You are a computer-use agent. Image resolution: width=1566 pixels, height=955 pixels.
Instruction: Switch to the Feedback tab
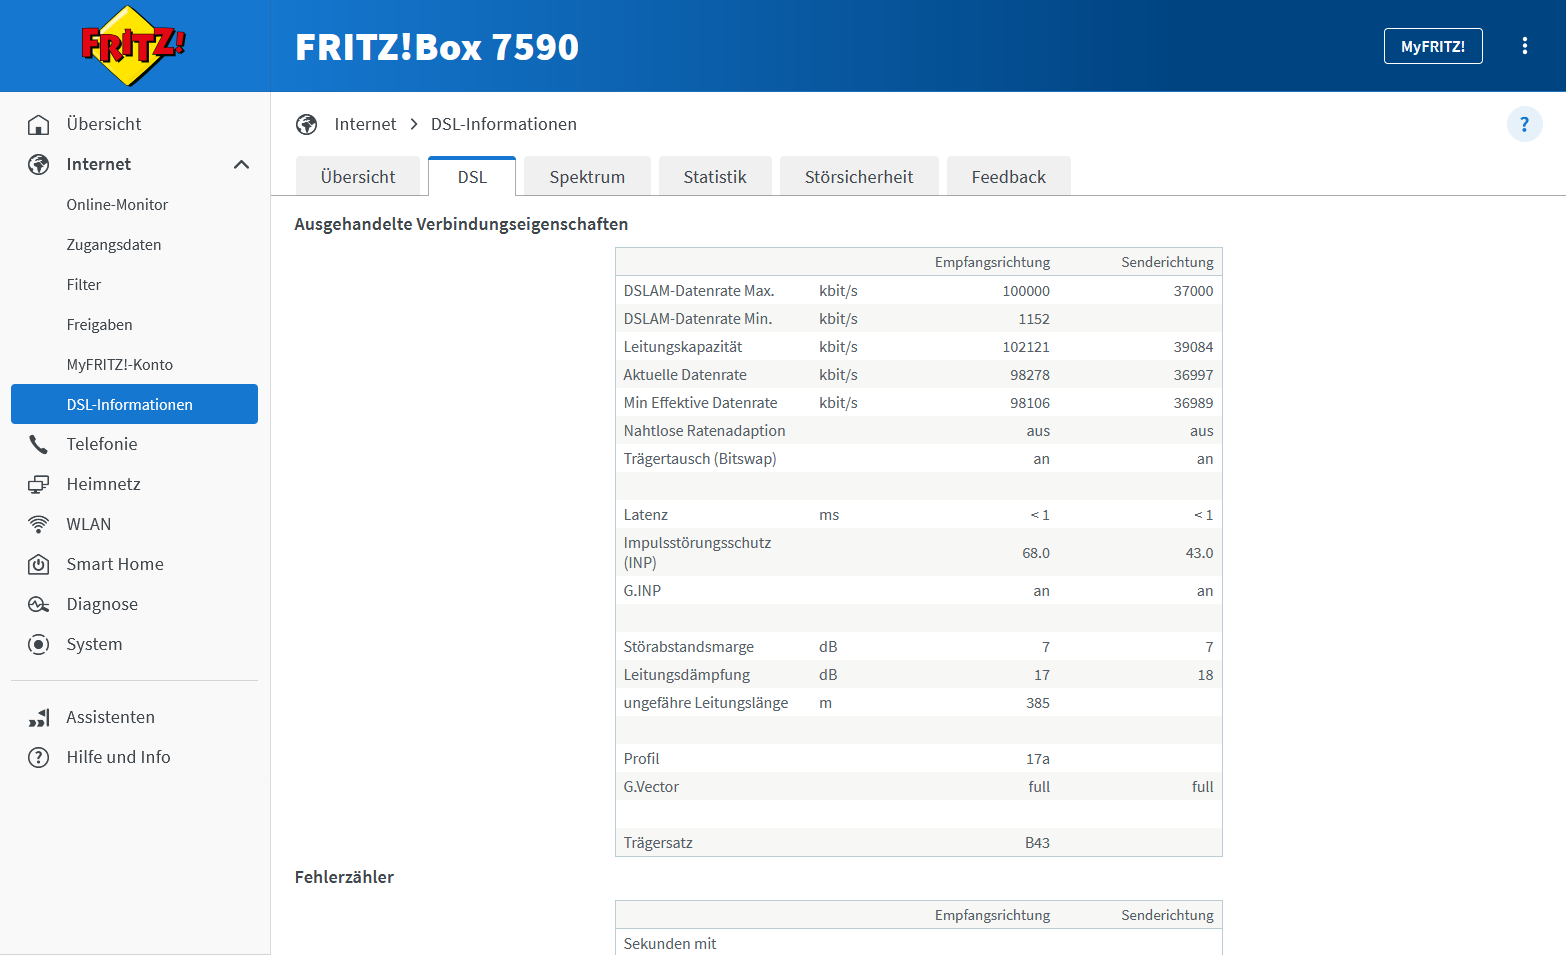tap(1008, 176)
